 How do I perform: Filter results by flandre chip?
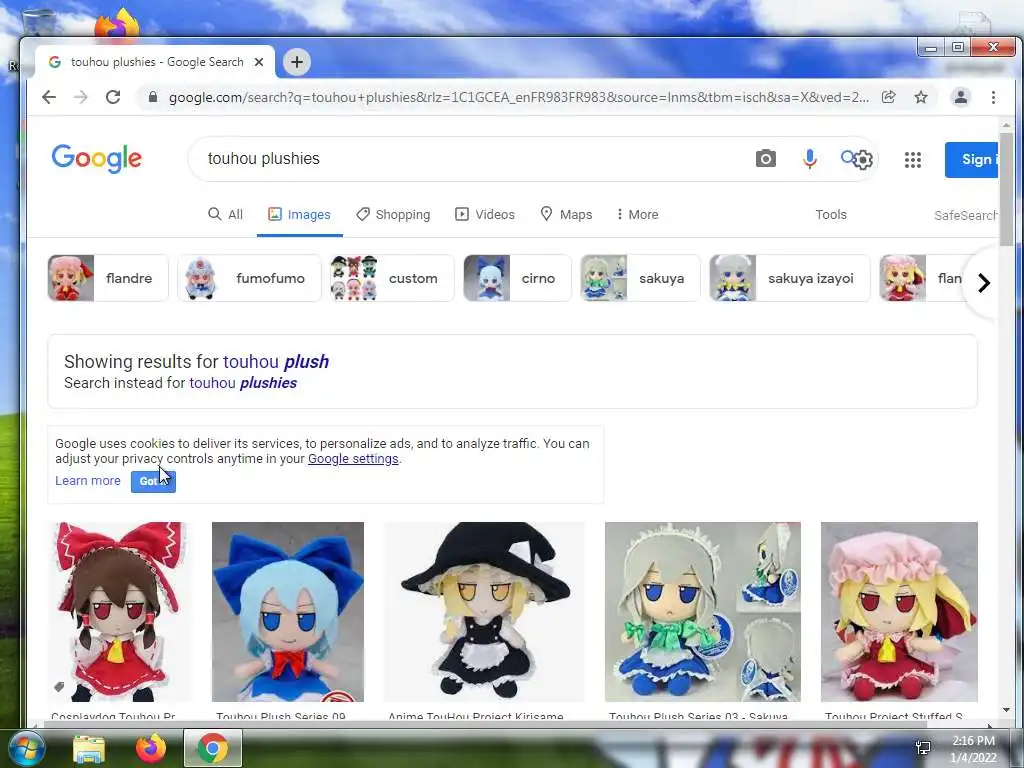(x=108, y=278)
